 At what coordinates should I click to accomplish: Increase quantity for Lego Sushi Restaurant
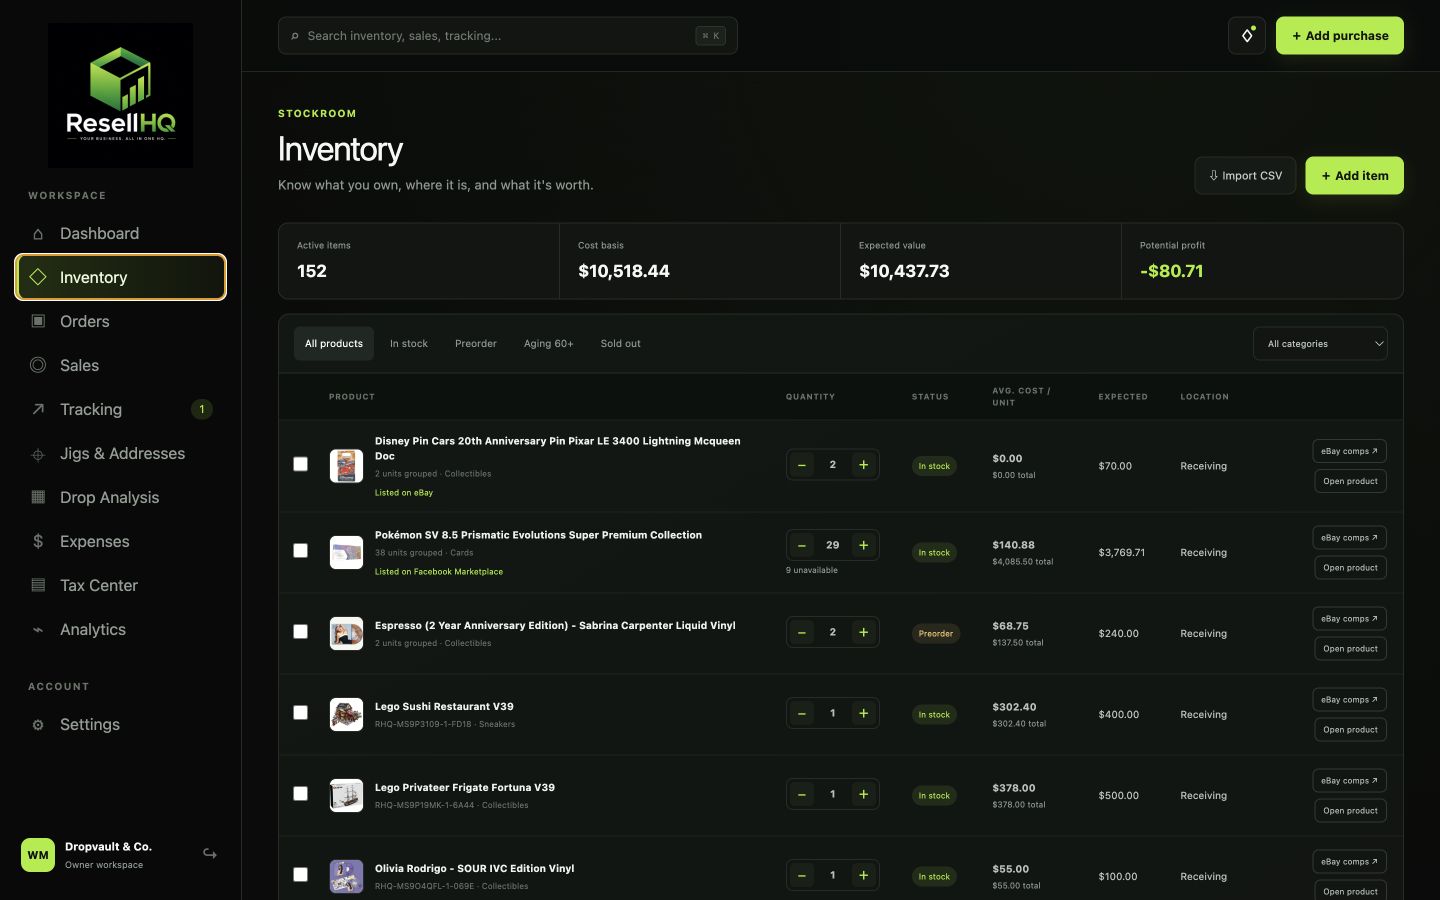(864, 713)
